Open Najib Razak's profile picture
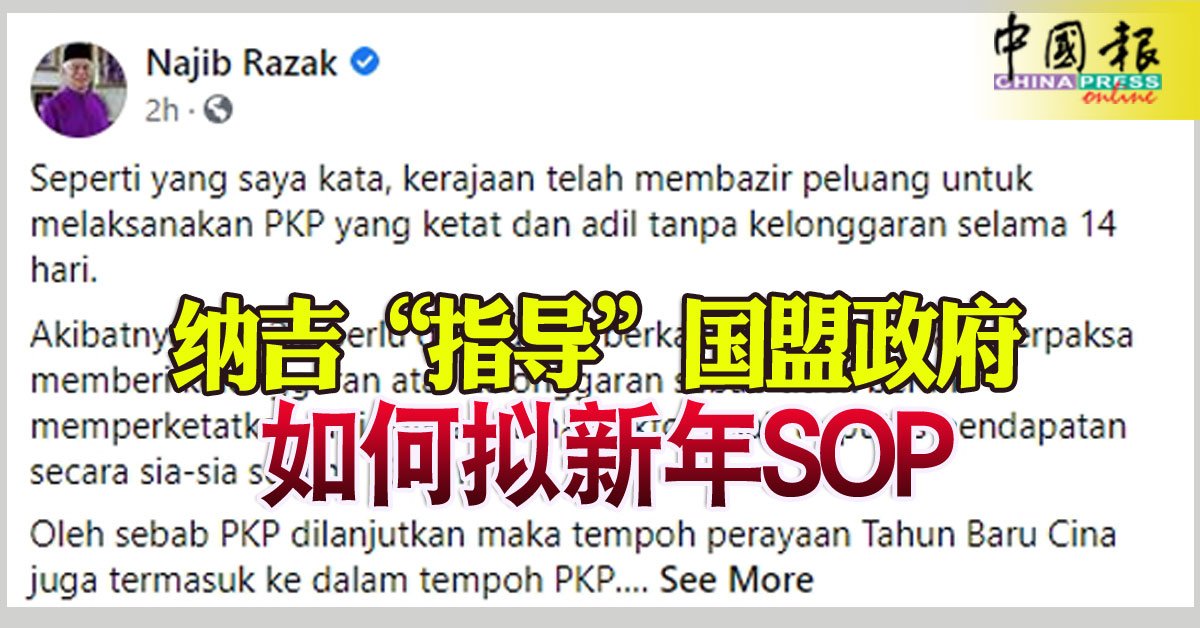1200x628 pixels. click(79, 88)
